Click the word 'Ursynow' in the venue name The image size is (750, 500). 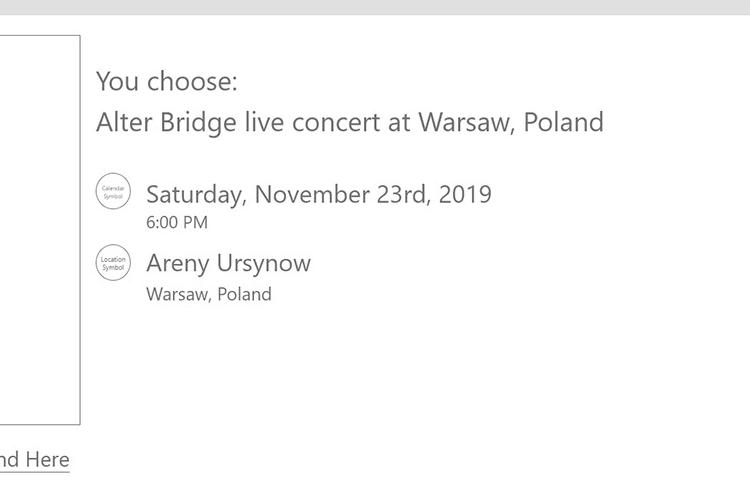coord(264,264)
